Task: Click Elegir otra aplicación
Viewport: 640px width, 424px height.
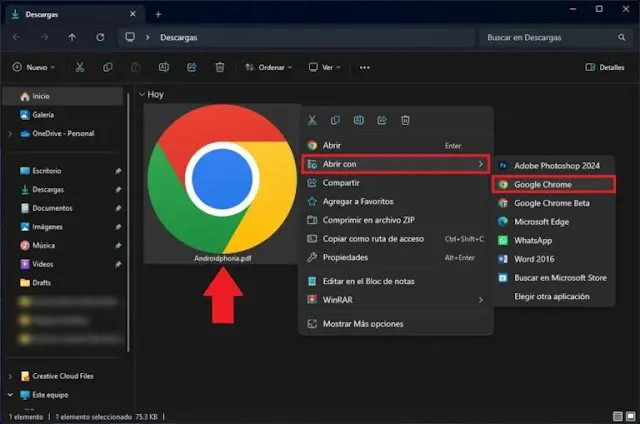Action: coord(553,297)
